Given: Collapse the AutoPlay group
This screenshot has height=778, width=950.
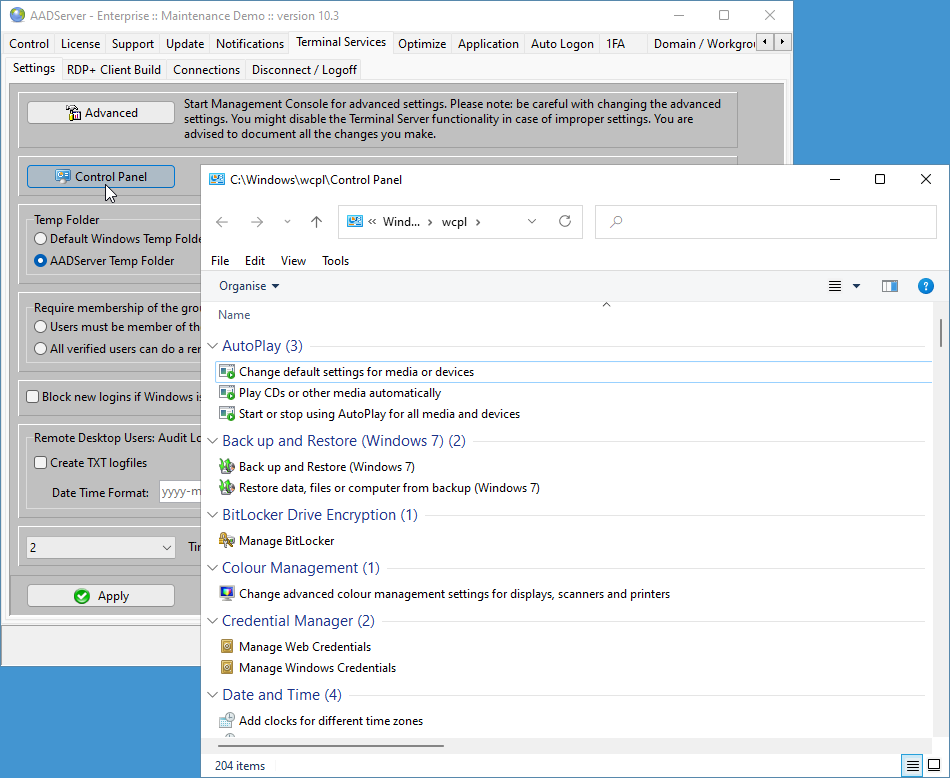Looking at the screenshot, I should 212,347.
